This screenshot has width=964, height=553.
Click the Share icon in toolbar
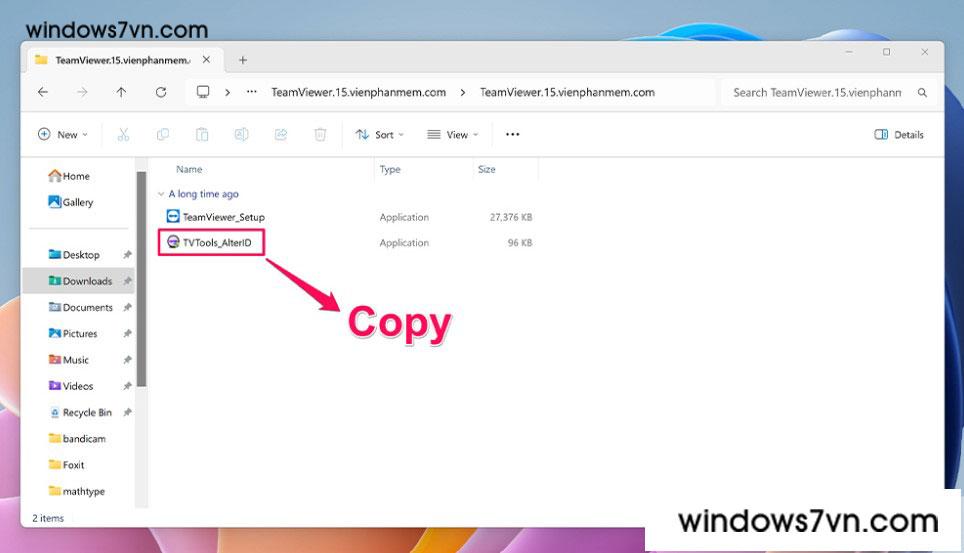[281, 135]
